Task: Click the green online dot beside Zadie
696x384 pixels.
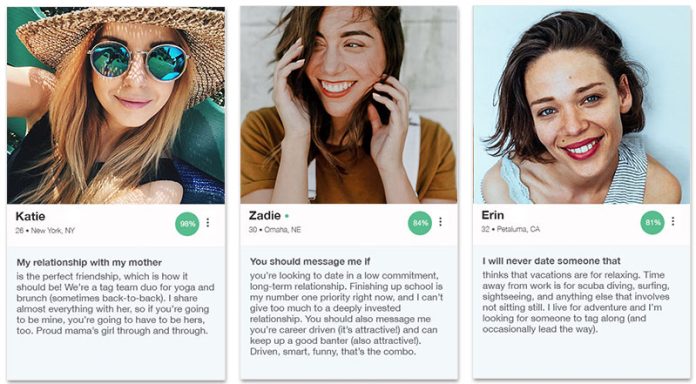Action: [287, 216]
